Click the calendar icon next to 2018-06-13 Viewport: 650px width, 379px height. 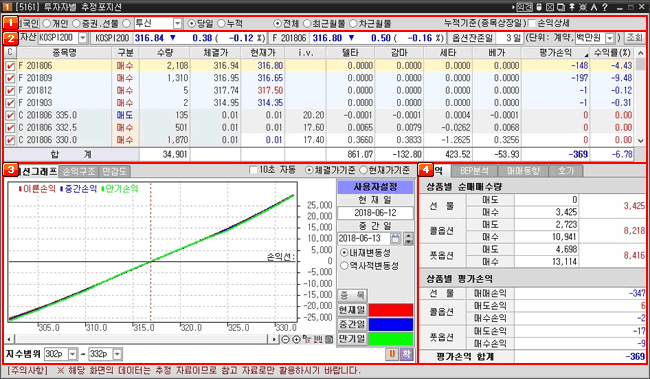[x=395, y=238]
